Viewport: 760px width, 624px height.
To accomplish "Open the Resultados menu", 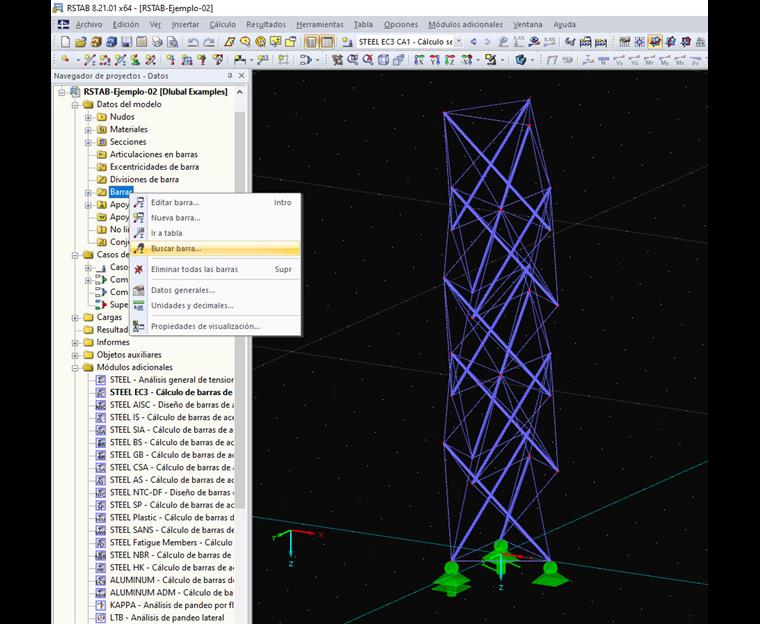I will click(266, 24).
